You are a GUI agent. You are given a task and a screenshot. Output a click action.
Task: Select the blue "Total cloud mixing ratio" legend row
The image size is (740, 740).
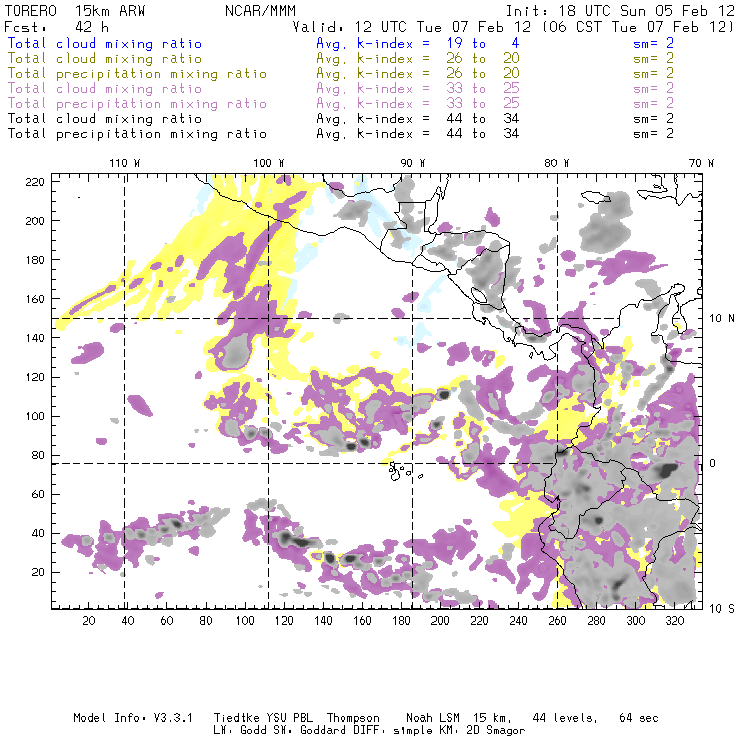click(105, 43)
